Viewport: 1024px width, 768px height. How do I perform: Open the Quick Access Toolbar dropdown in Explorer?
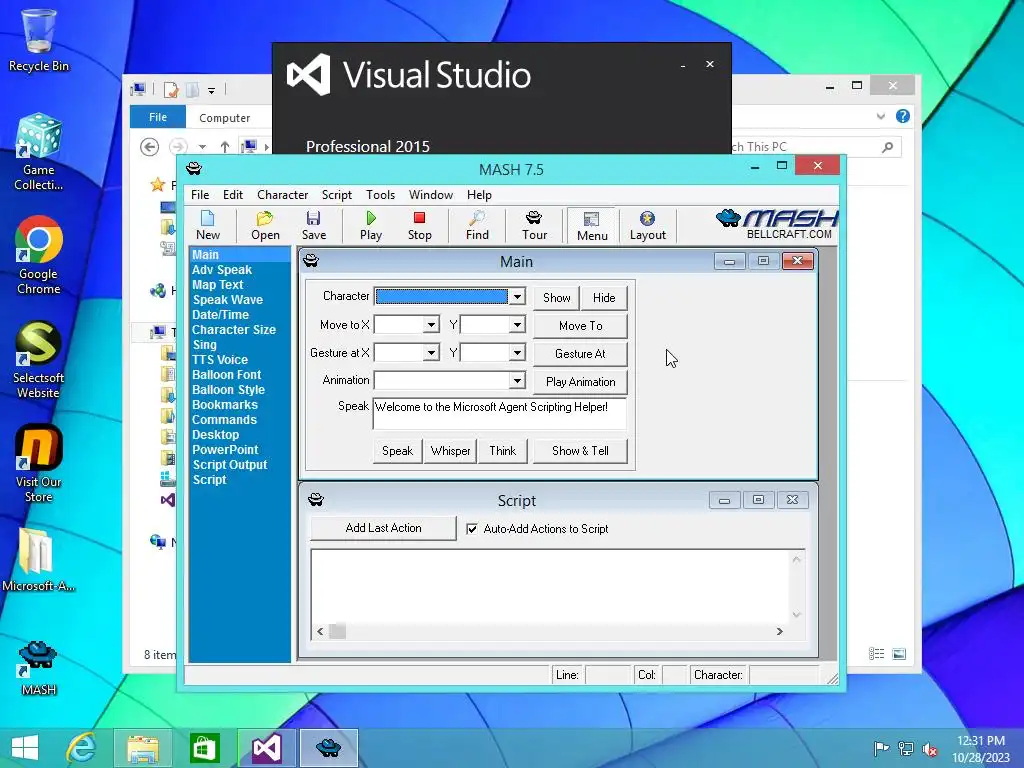(x=212, y=90)
